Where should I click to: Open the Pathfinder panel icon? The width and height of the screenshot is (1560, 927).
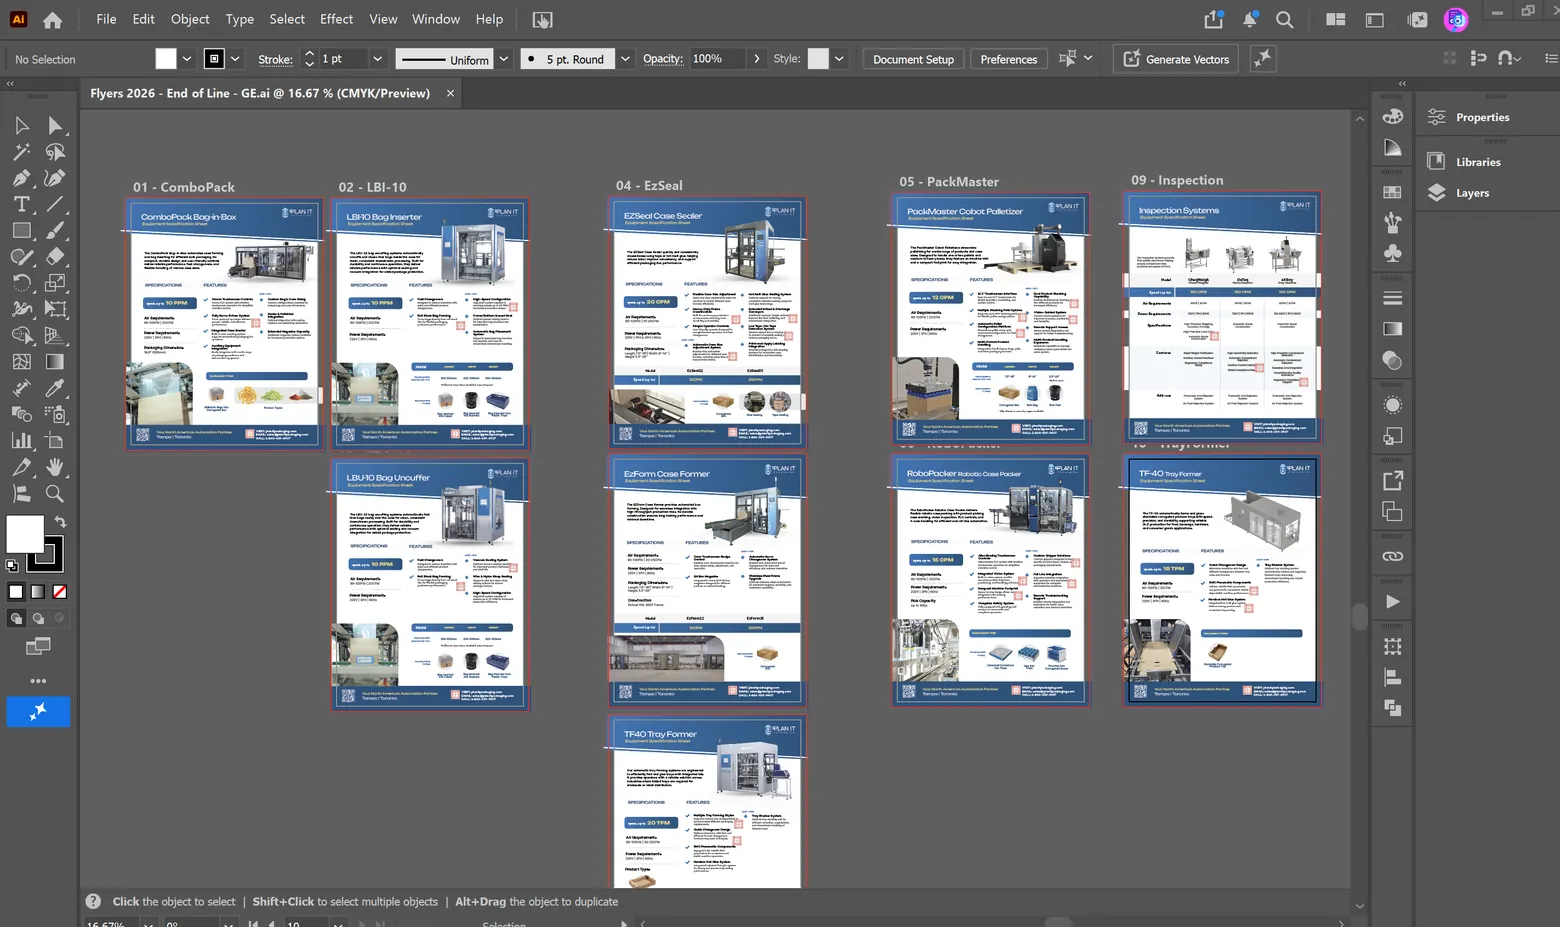[x=1392, y=708]
